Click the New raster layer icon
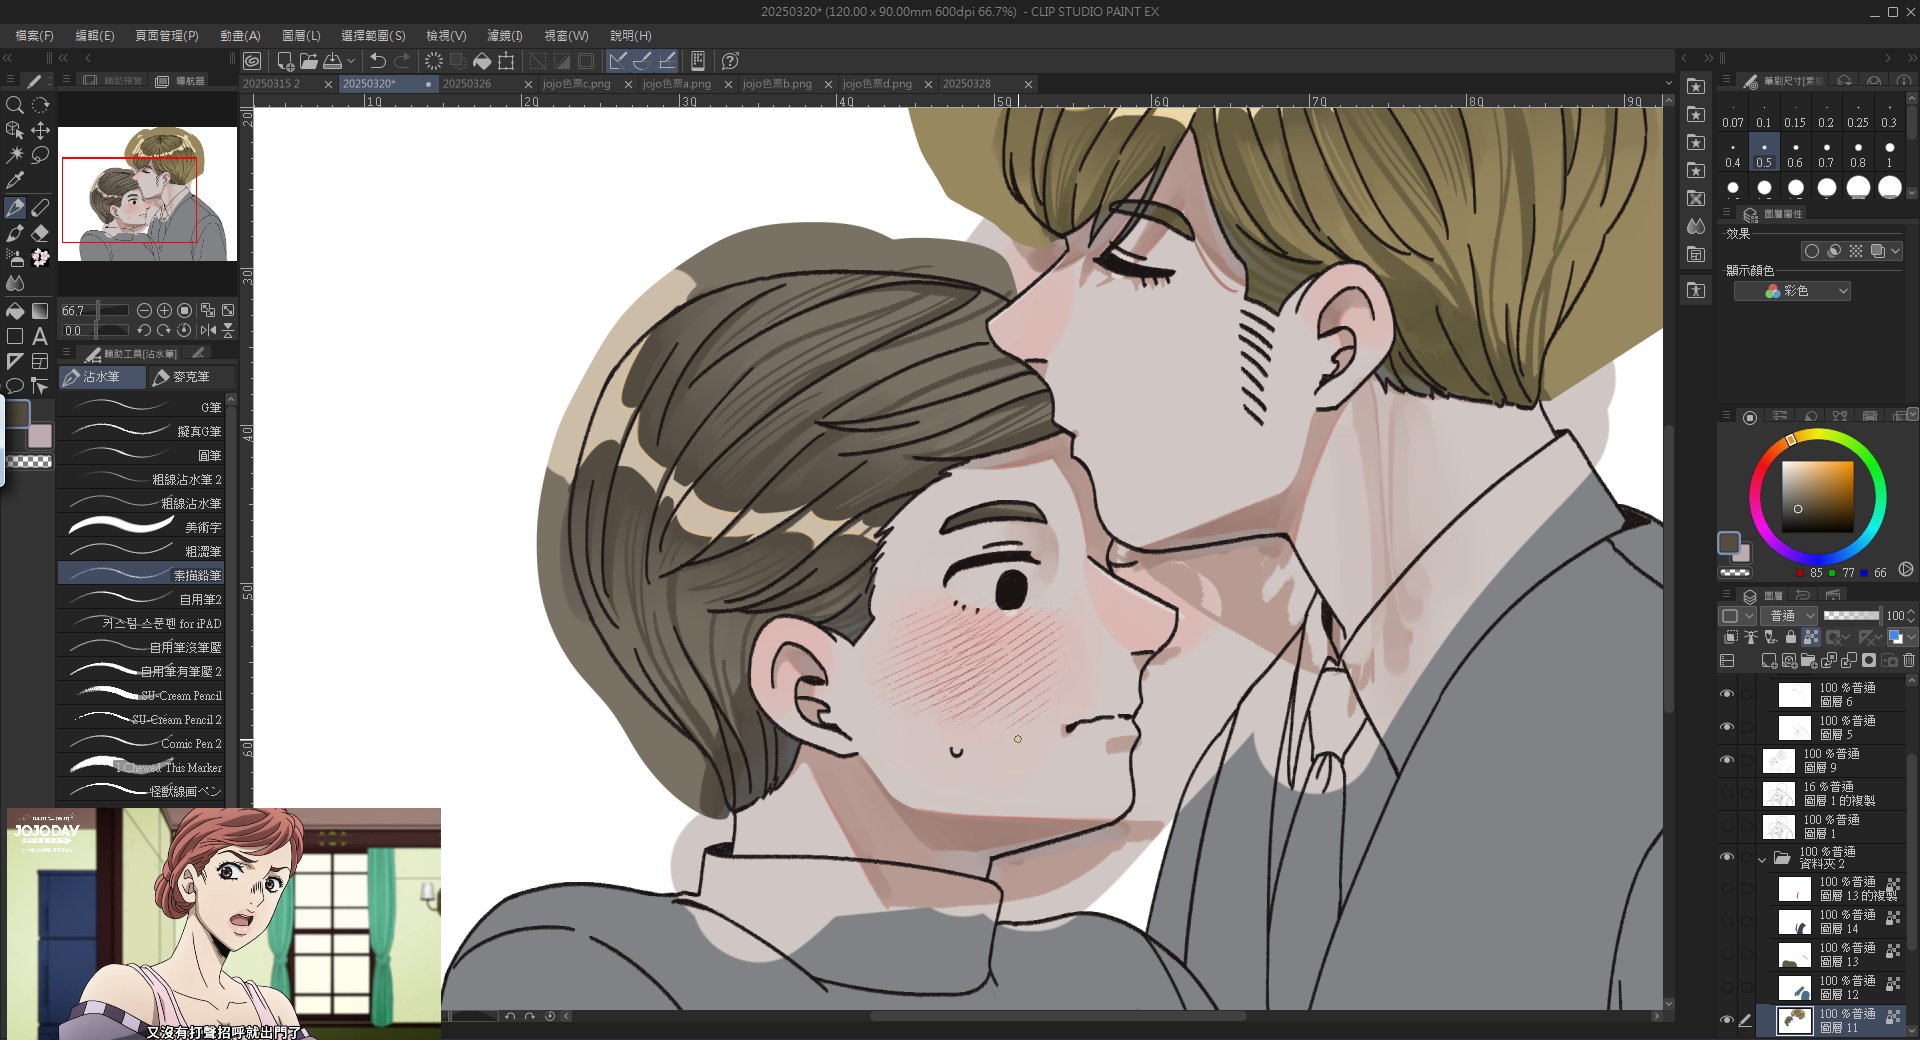 tap(1769, 661)
